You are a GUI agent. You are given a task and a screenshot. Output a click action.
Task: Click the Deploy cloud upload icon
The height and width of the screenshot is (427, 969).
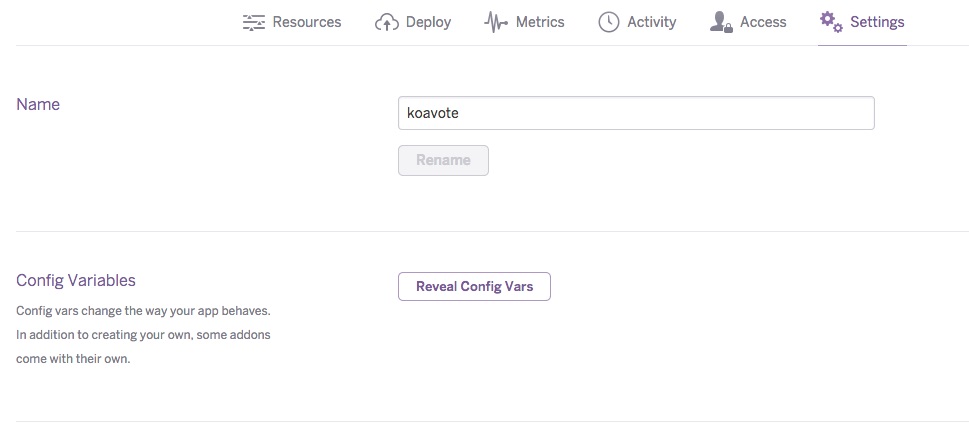pos(387,22)
